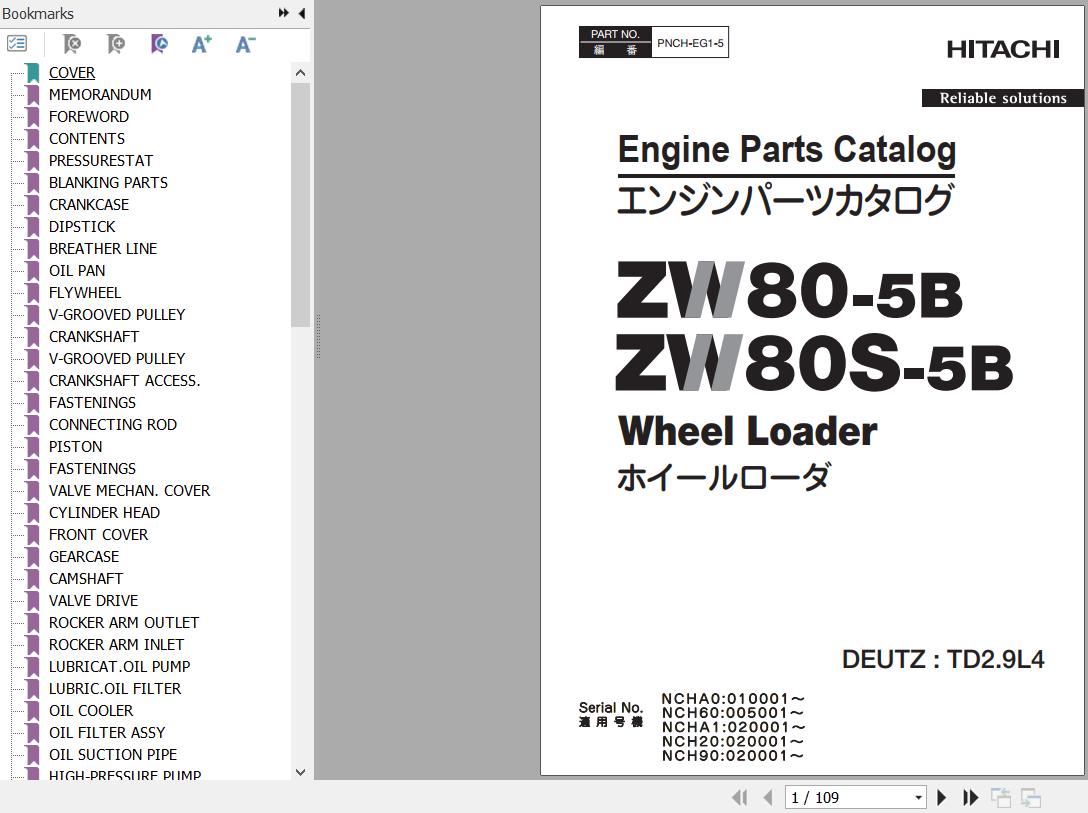1088x813 pixels.
Task: Click the previous view icon in the status bar
Action: pos(1001,798)
